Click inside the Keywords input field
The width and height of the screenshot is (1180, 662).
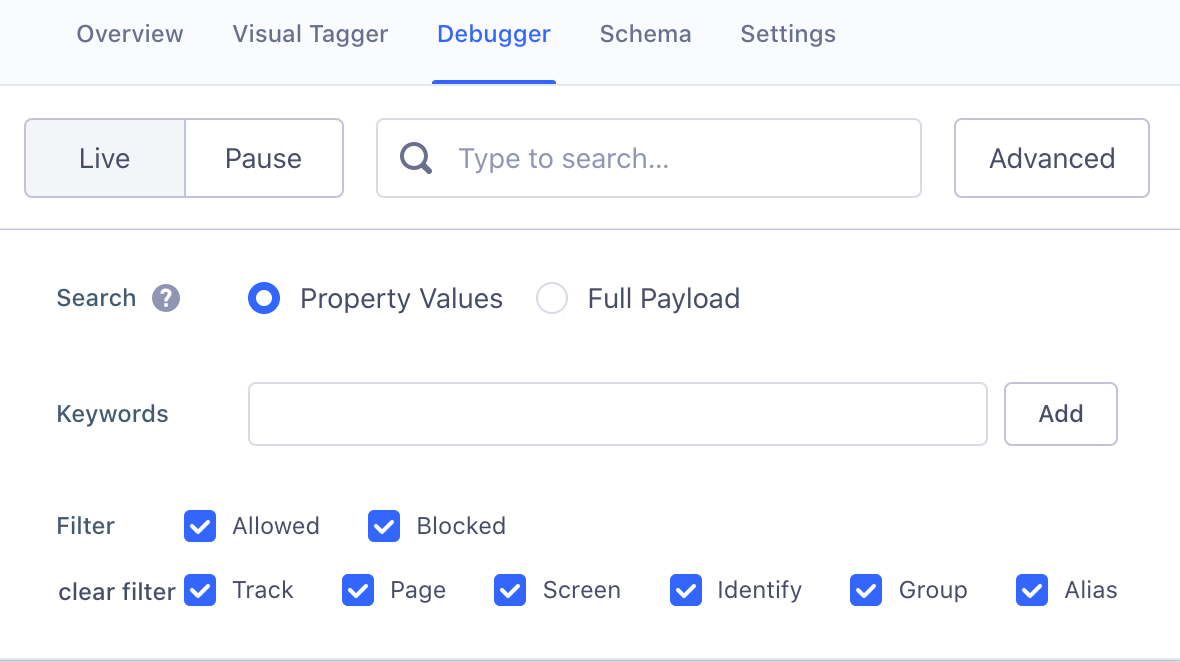point(617,413)
